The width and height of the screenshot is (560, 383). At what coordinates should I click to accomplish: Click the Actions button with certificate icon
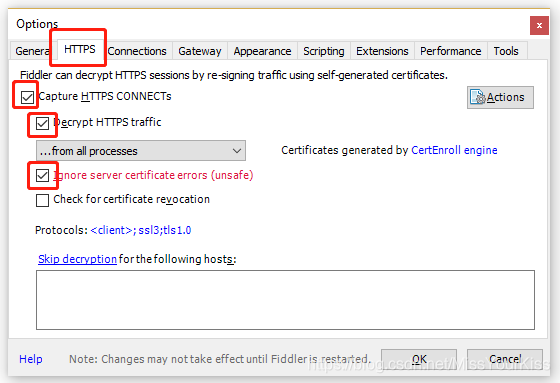click(x=500, y=97)
